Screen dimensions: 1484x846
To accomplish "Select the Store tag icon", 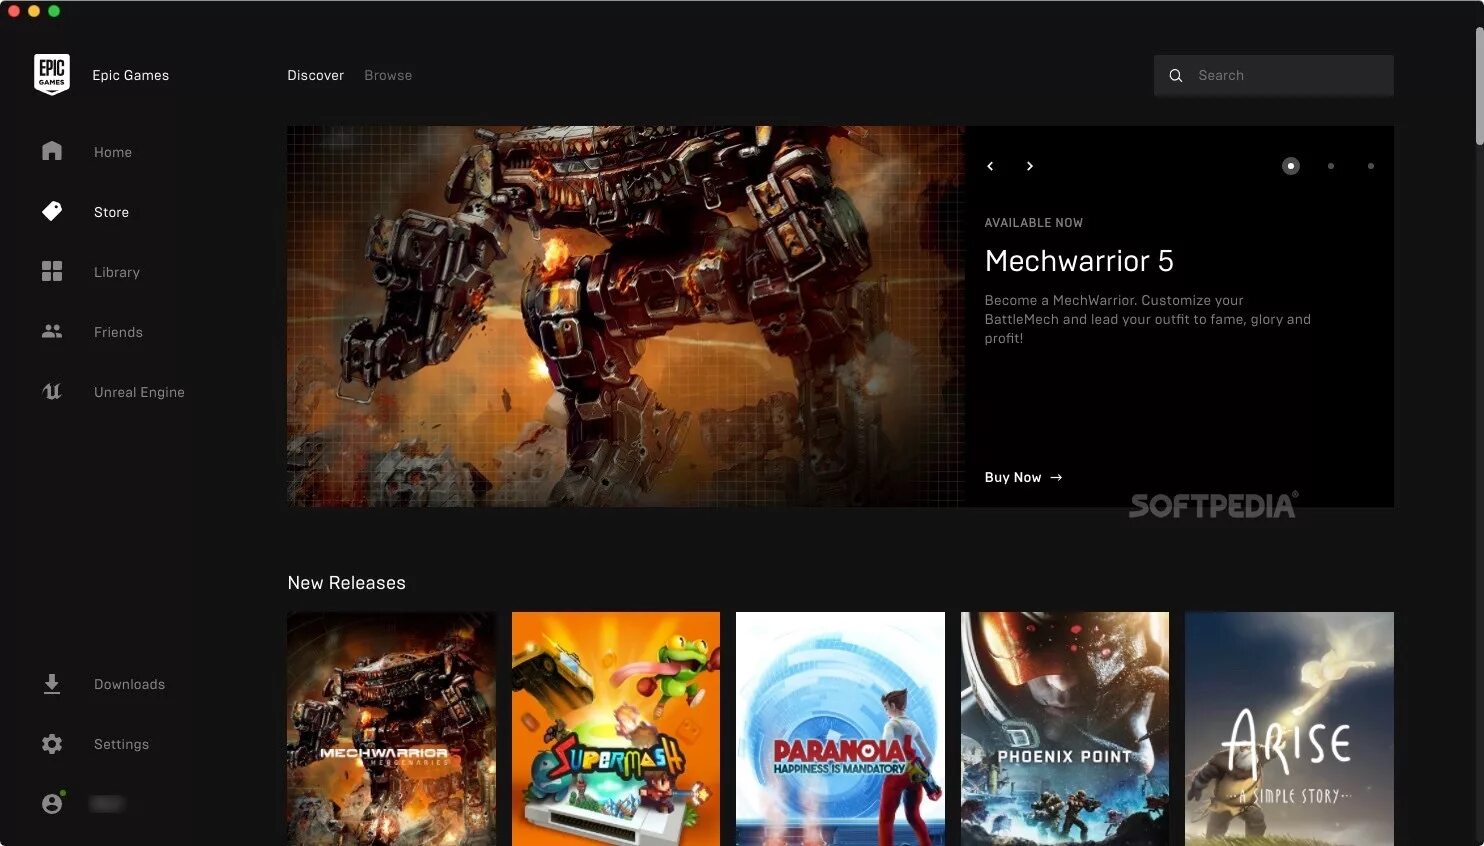I will (52, 211).
